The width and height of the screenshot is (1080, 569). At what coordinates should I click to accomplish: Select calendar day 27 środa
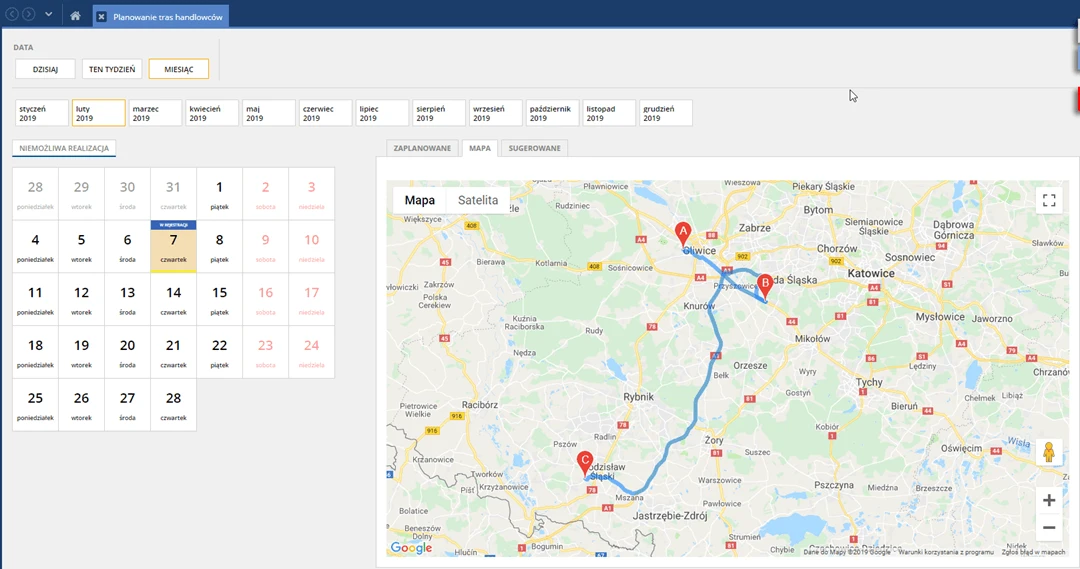[127, 404]
